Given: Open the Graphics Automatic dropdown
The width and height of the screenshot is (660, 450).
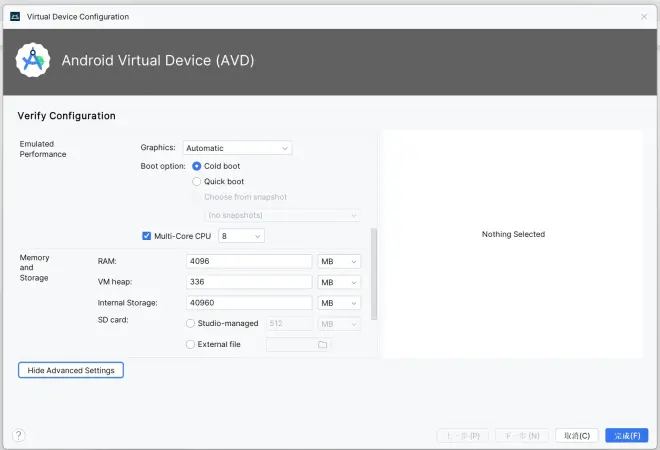Looking at the screenshot, I should tap(237, 148).
